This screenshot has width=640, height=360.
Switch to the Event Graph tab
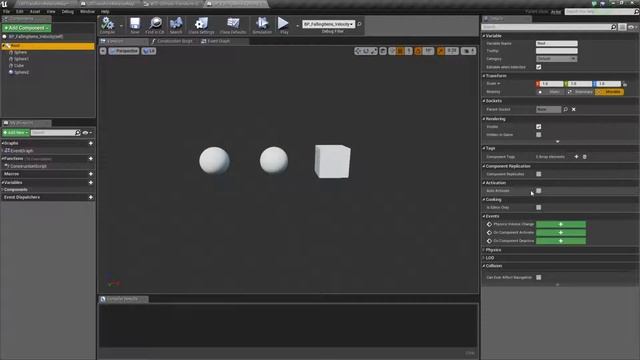click(x=217, y=41)
